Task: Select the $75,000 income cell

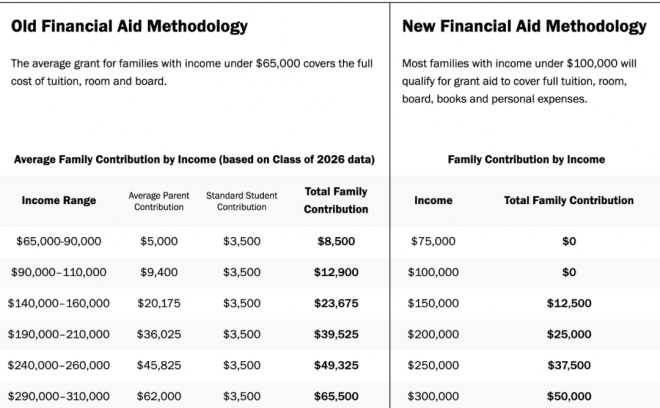Action: point(433,241)
